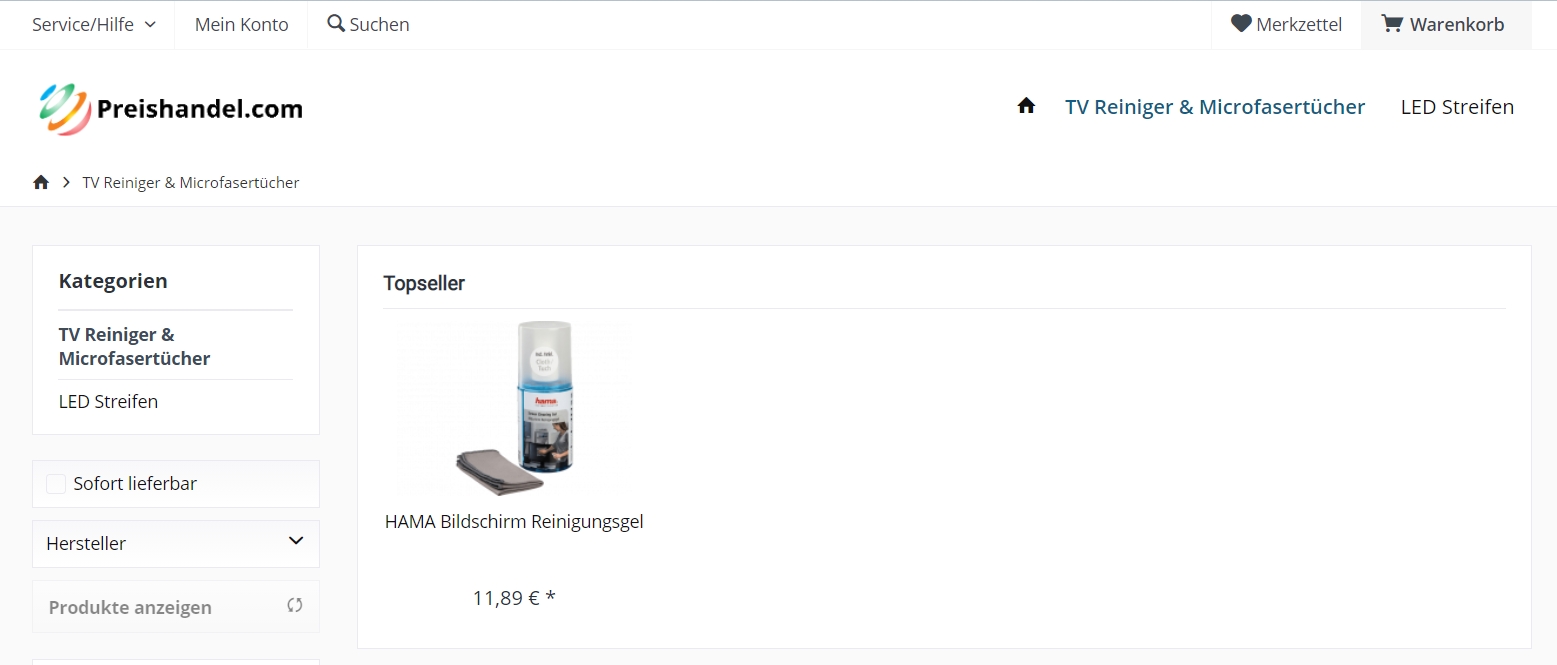Open HAMA Bildschirm Reinigungsgel product link

click(514, 522)
